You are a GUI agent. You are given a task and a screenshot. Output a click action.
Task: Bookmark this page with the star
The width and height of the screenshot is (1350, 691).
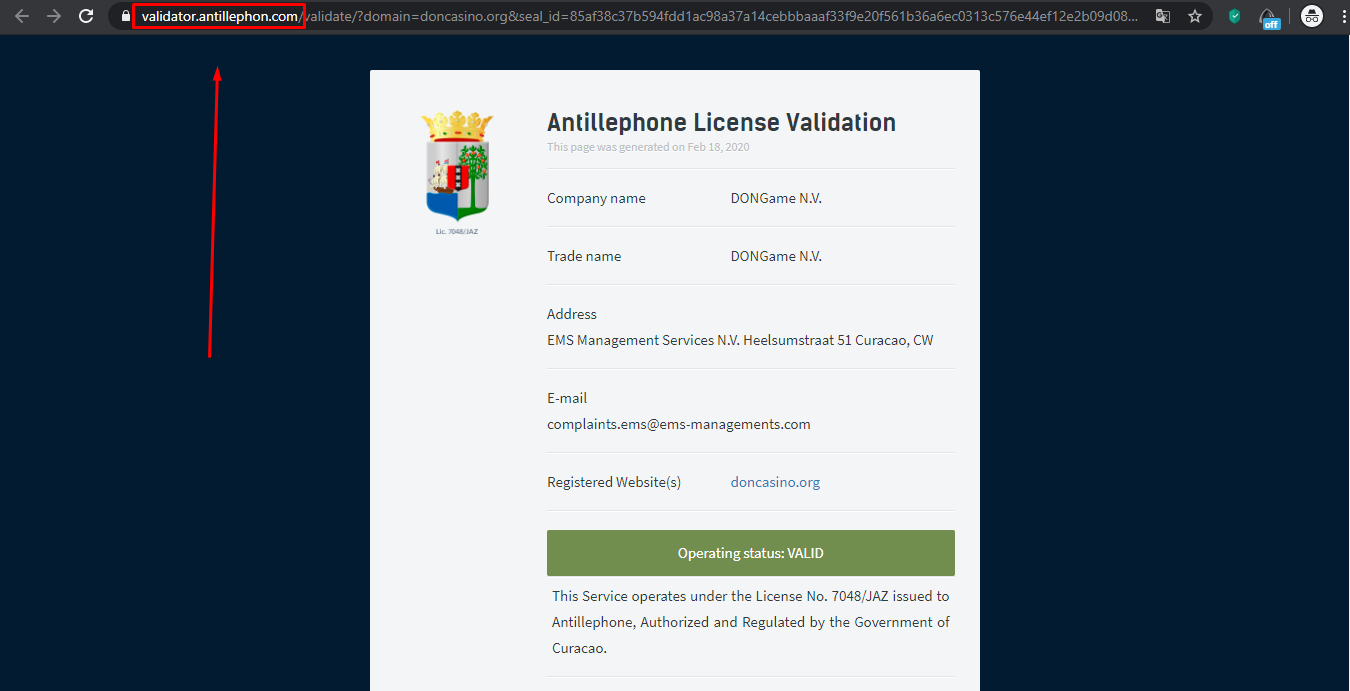pos(1194,16)
